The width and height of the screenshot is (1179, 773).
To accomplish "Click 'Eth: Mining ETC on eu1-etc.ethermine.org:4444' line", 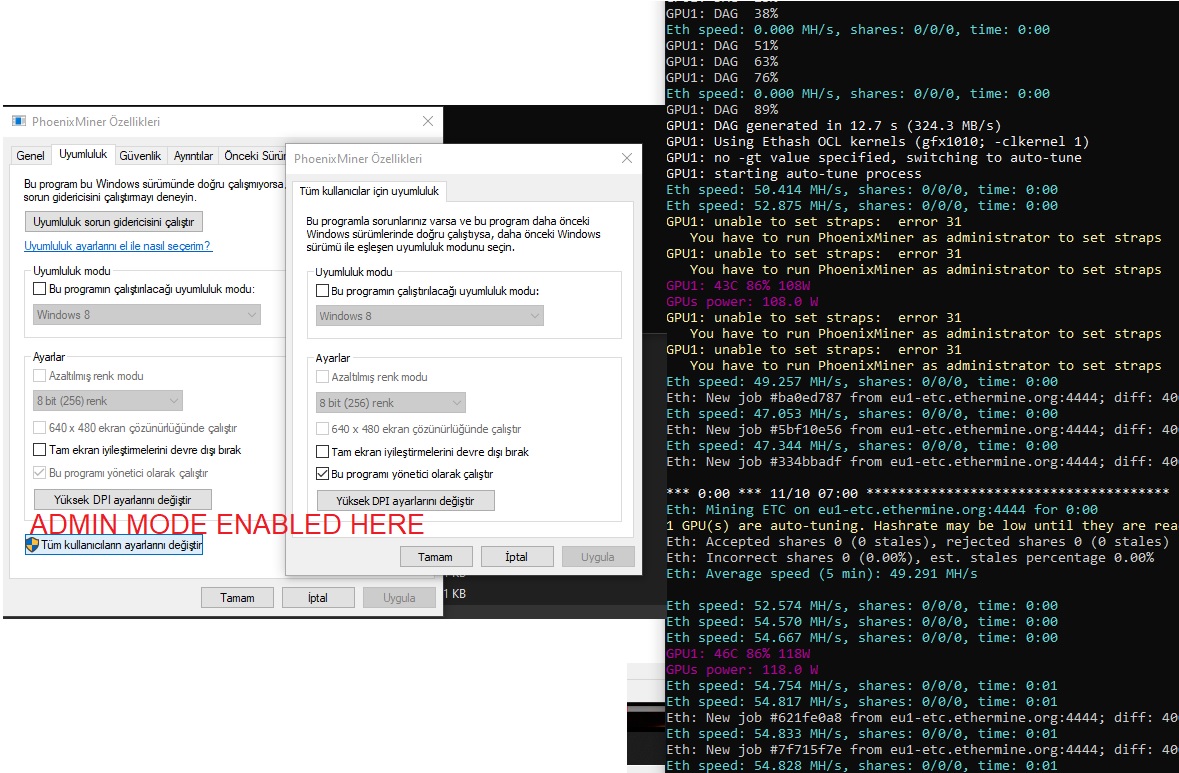I will pyautogui.click(x=881, y=510).
